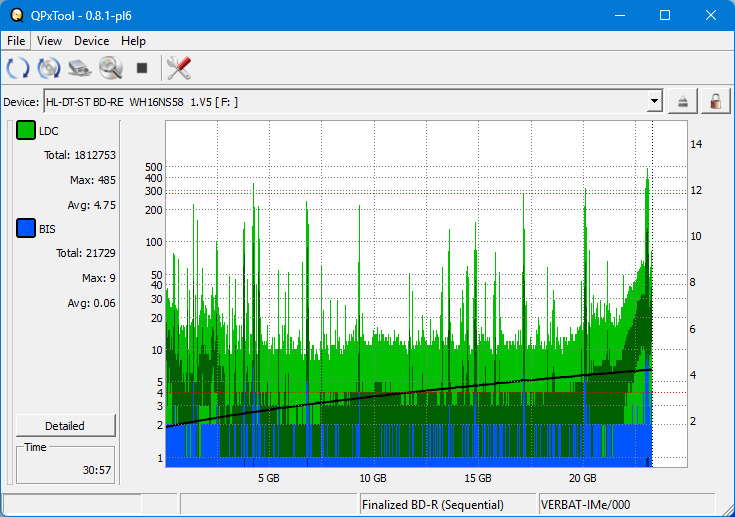Open the View menu
This screenshot has width=735, height=517.
point(49,41)
